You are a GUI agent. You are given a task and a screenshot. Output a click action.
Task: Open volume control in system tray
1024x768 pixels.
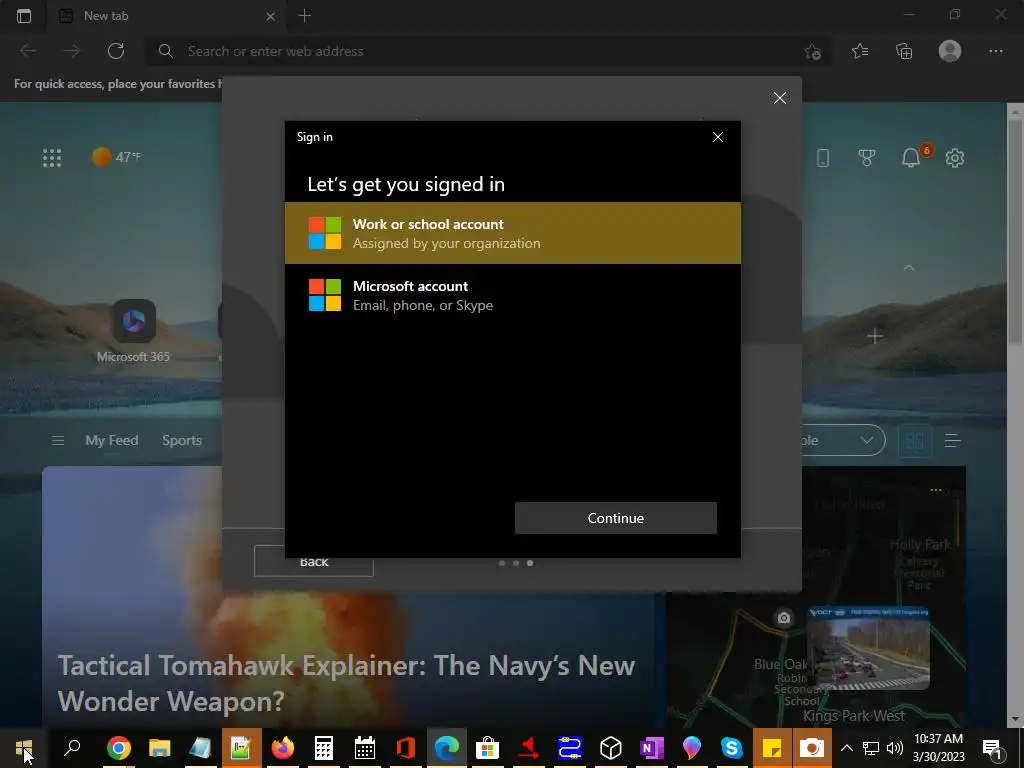coord(895,748)
